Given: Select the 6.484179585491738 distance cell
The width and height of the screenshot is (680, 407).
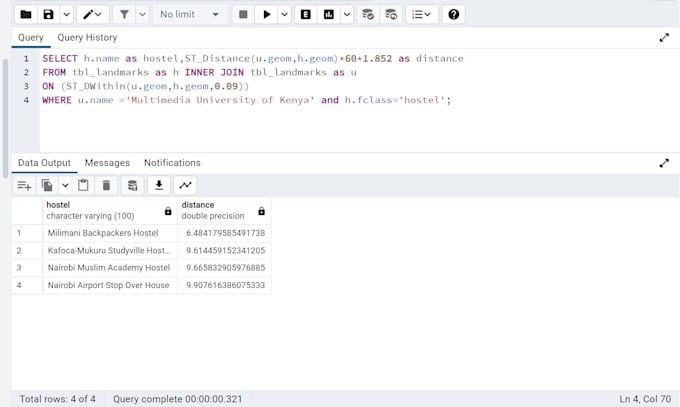Looking at the screenshot, I should pos(224,233).
